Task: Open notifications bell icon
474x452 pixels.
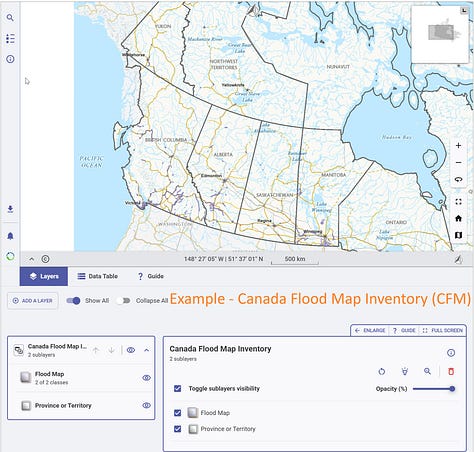Action: coord(10,236)
